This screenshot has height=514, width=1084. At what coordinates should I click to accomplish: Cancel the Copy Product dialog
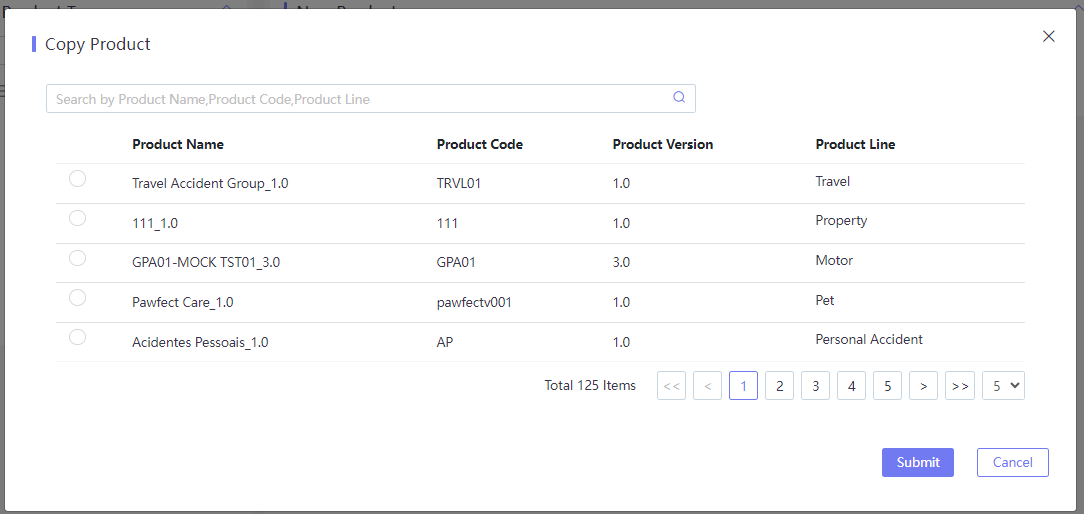[x=1012, y=463]
